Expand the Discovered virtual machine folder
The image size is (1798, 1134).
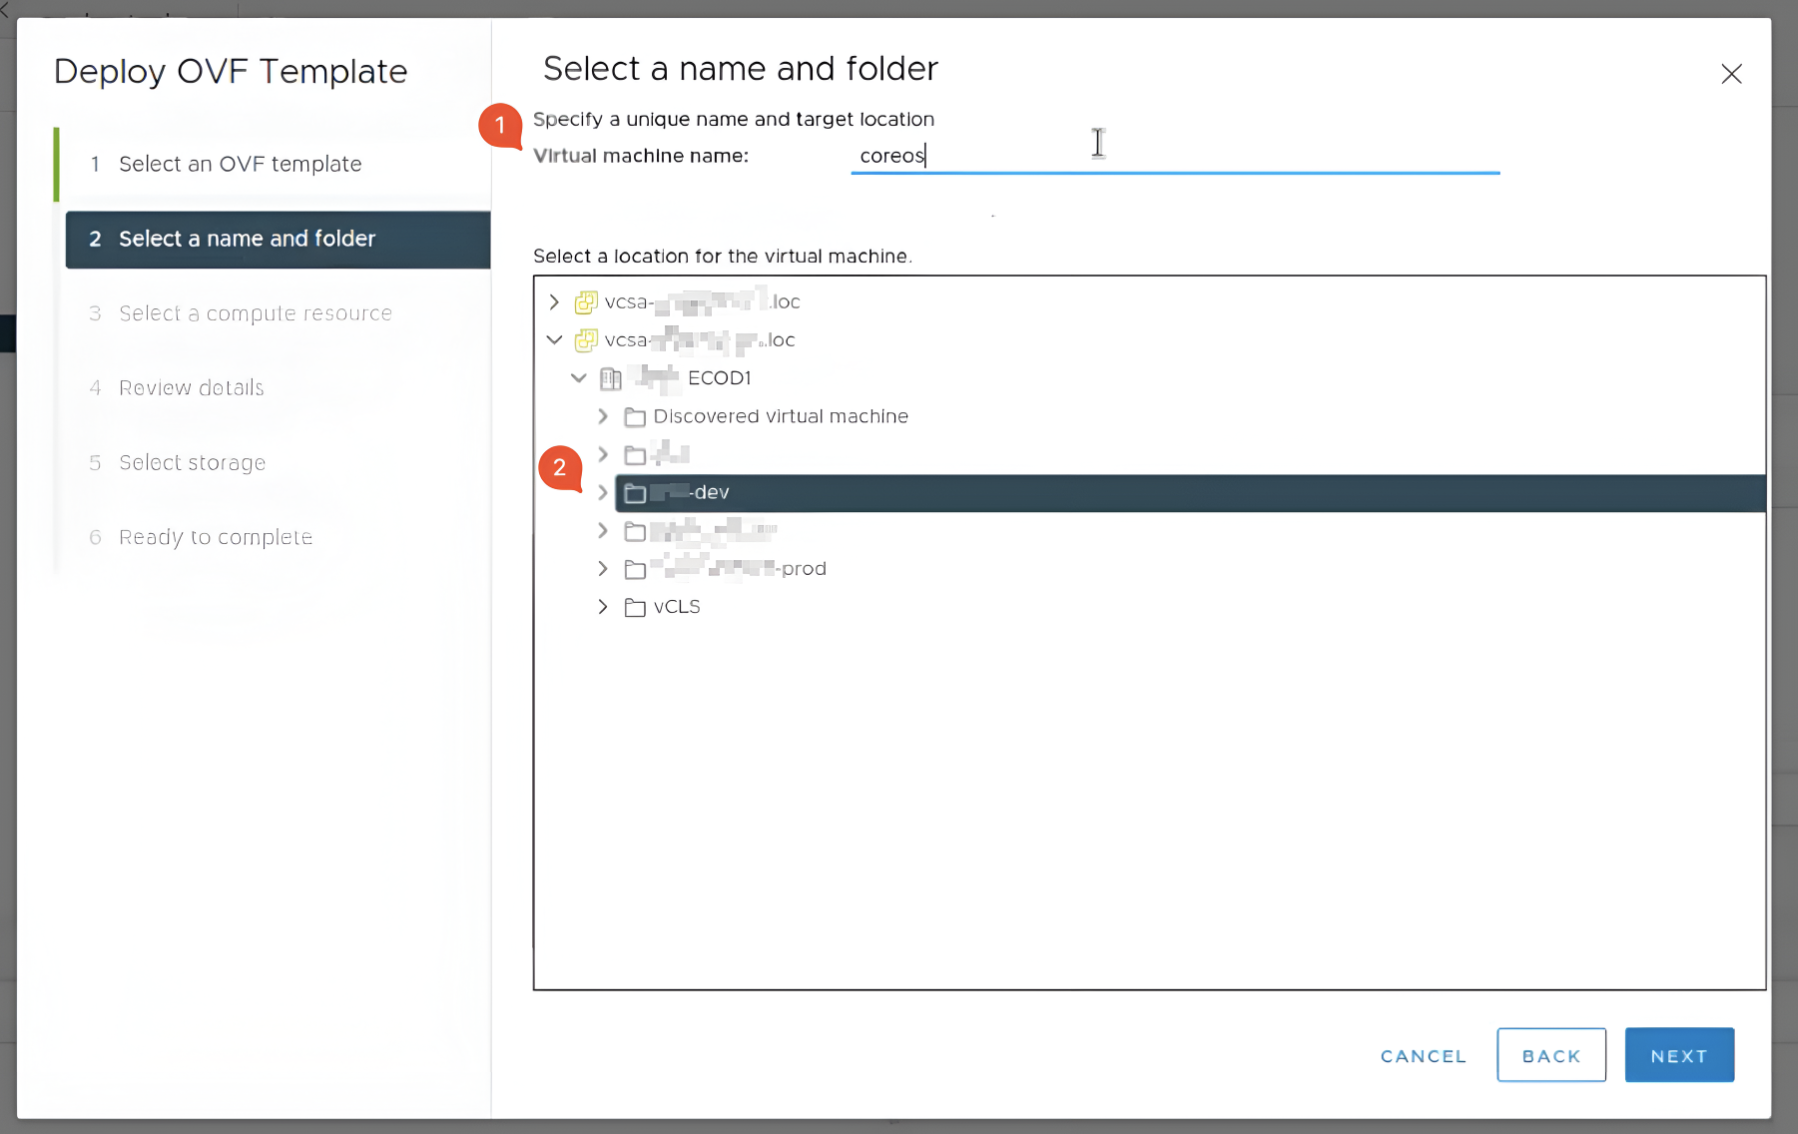pyautogui.click(x=603, y=416)
